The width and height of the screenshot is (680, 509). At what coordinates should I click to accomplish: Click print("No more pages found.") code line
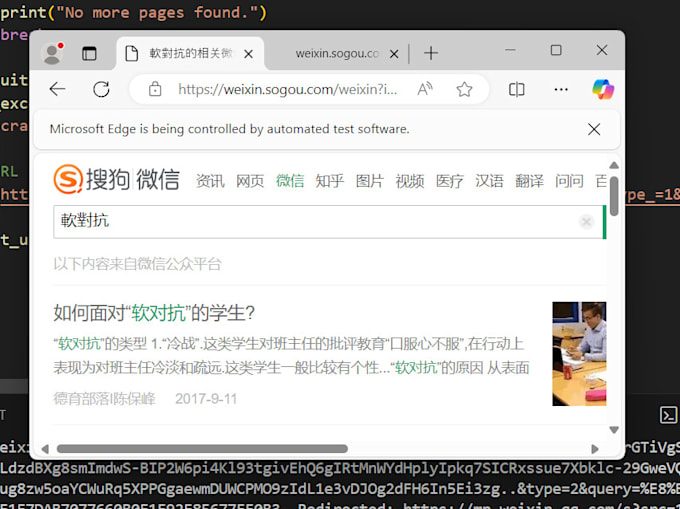(134, 12)
